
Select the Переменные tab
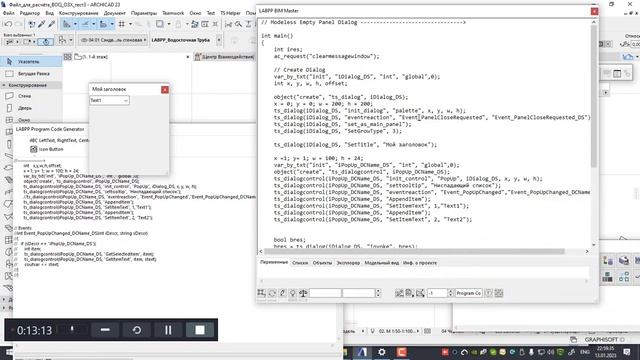[x=274, y=262]
